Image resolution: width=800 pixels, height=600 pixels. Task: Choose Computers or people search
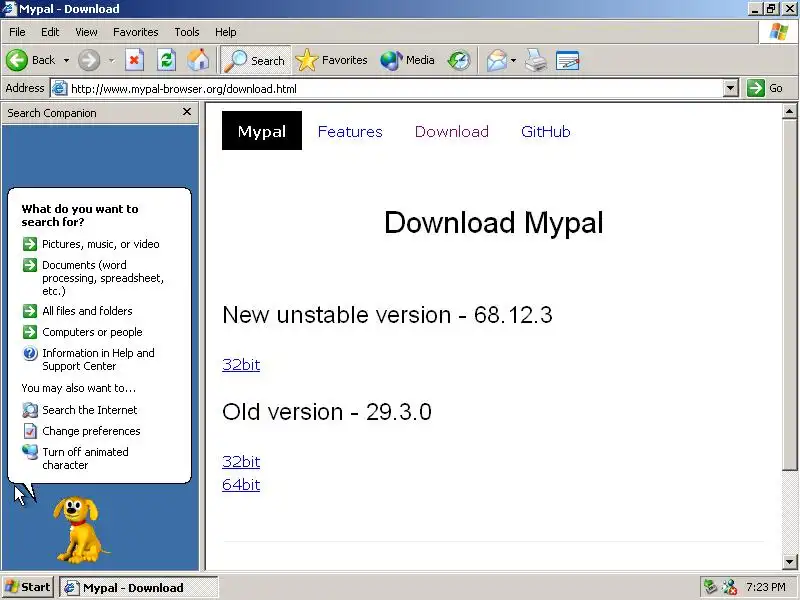83,332
